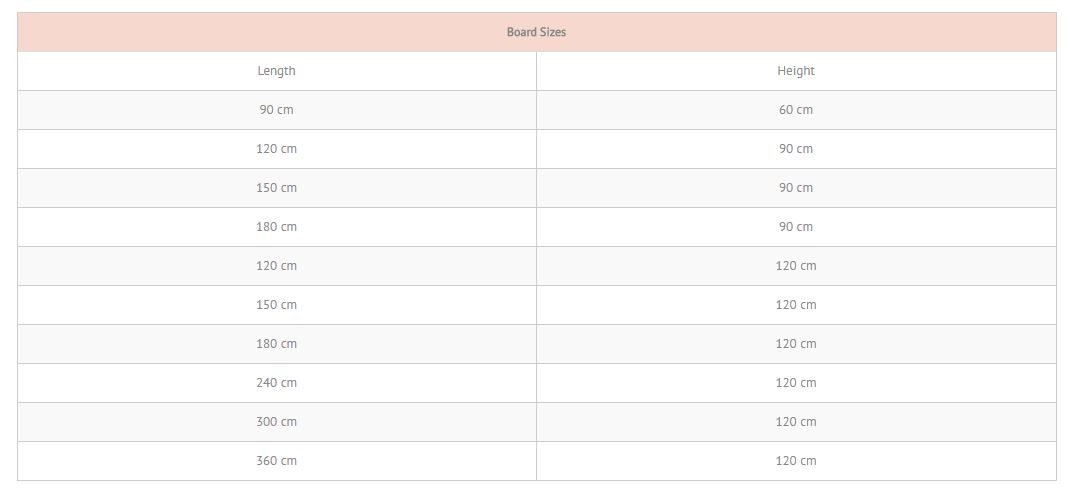
Task: Select 150 cm length paired with 90 cm height
Action: (x=277, y=188)
